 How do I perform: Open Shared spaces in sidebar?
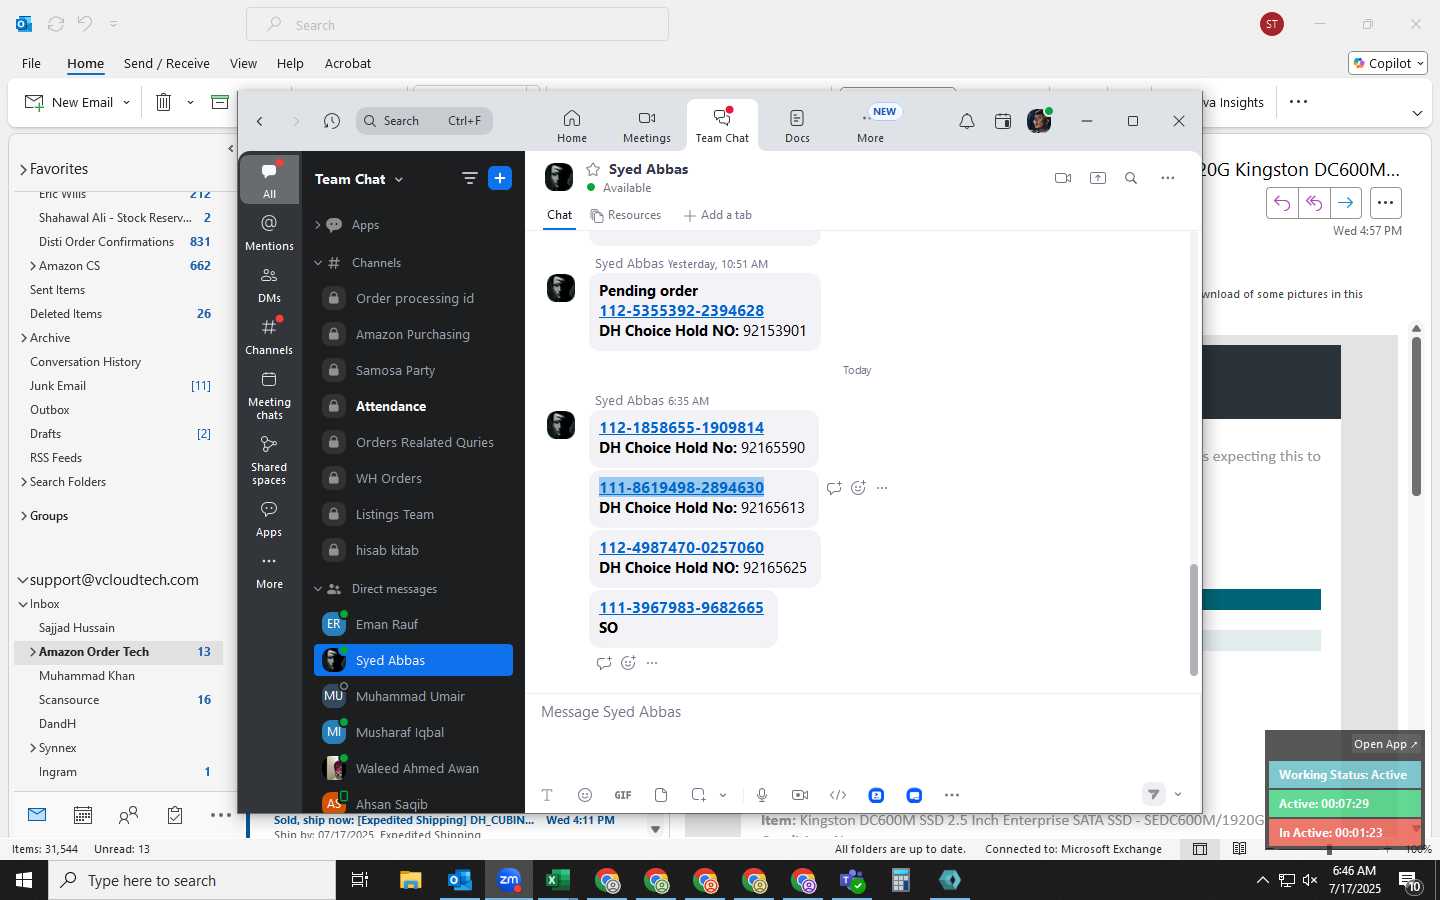(x=269, y=460)
